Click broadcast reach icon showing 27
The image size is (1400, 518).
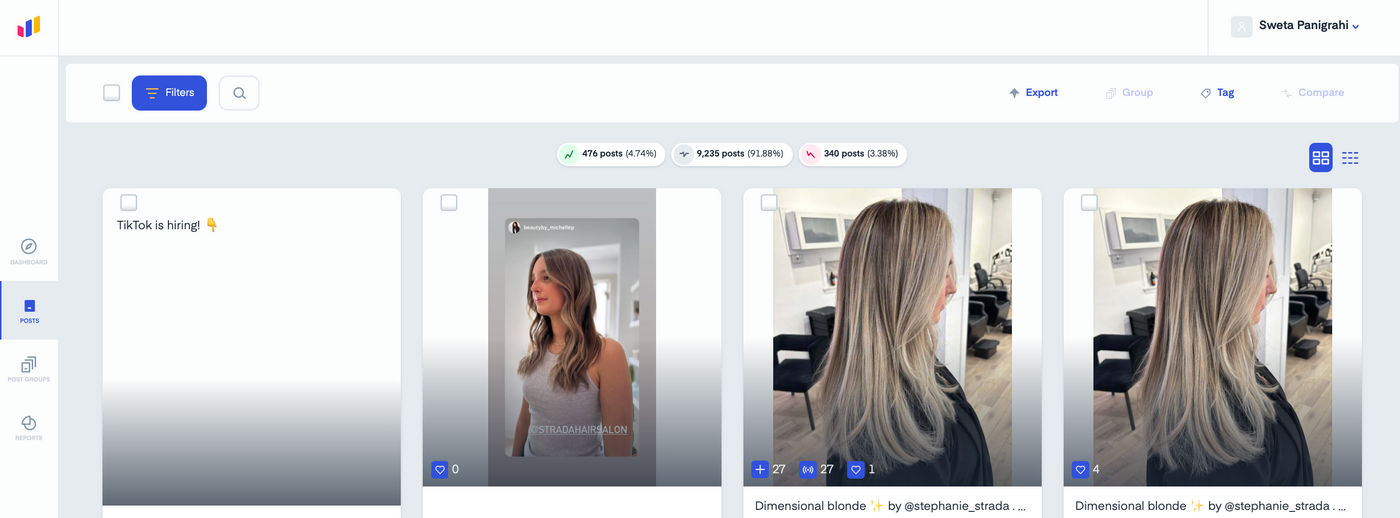coord(808,469)
